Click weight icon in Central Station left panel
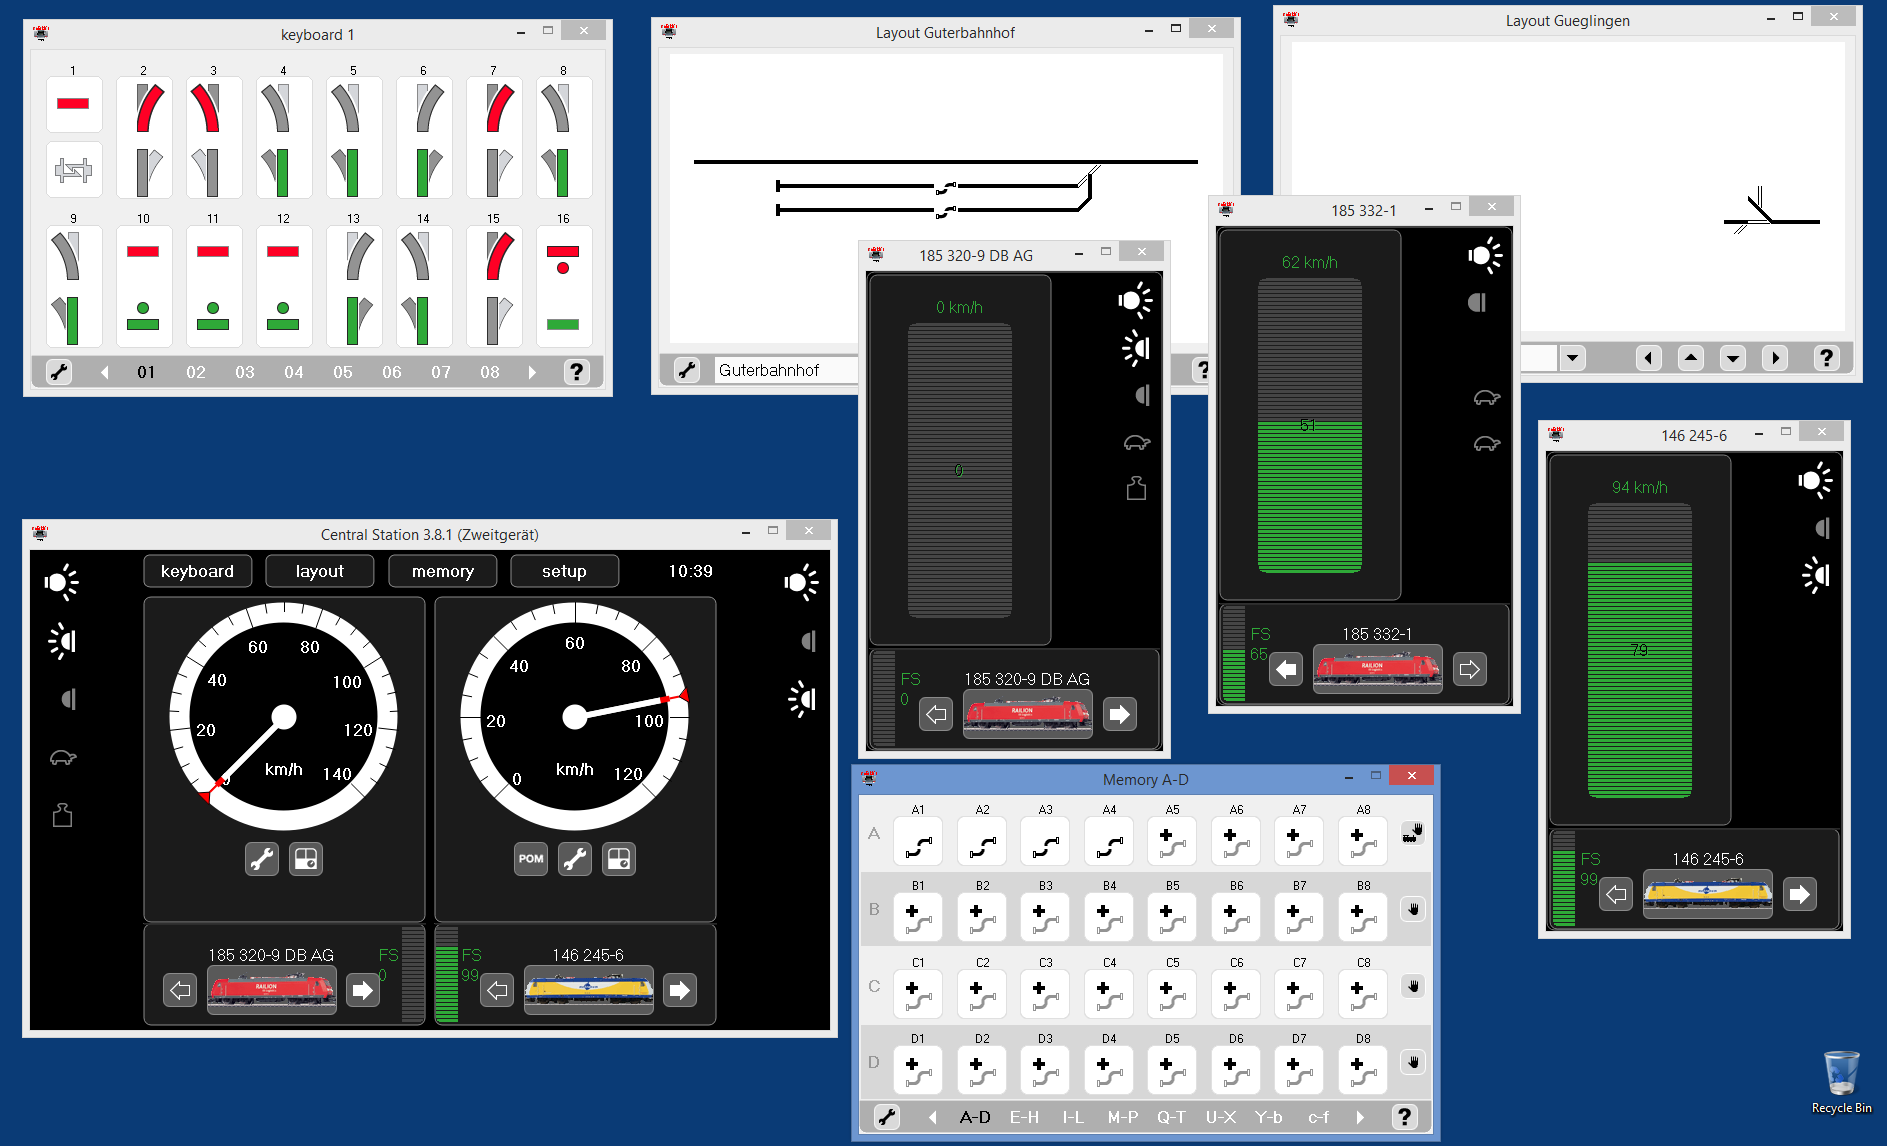The image size is (1887, 1146). click(x=62, y=815)
